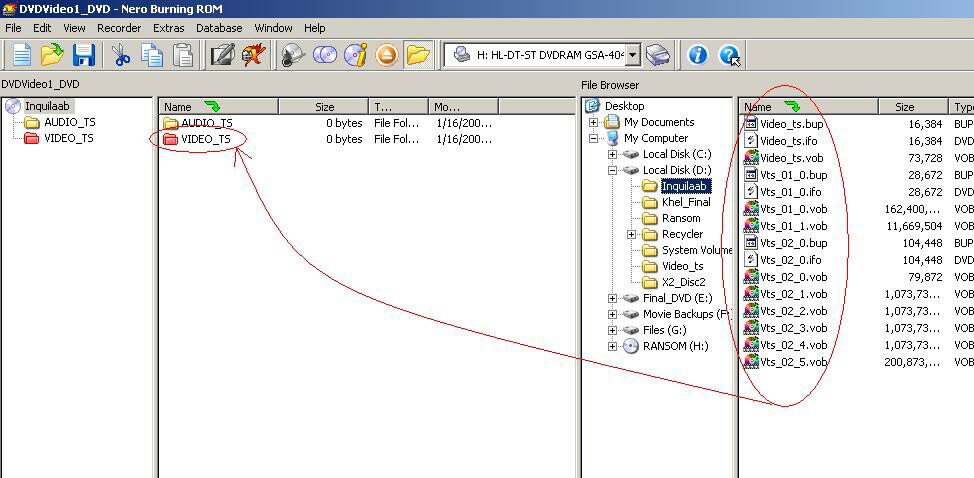Image resolution: width=974 pixels, height=478 pixels.
Task: Select Desktop in file browser tree
Action: pos(625,106)
